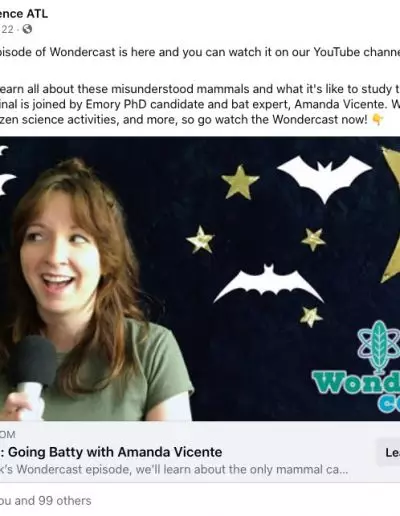Image resolution: width=400 pixels, height=516 pixels.
Task: Open the Science ATL page name link
Action: pyautogui.click(x=23, y=14)
